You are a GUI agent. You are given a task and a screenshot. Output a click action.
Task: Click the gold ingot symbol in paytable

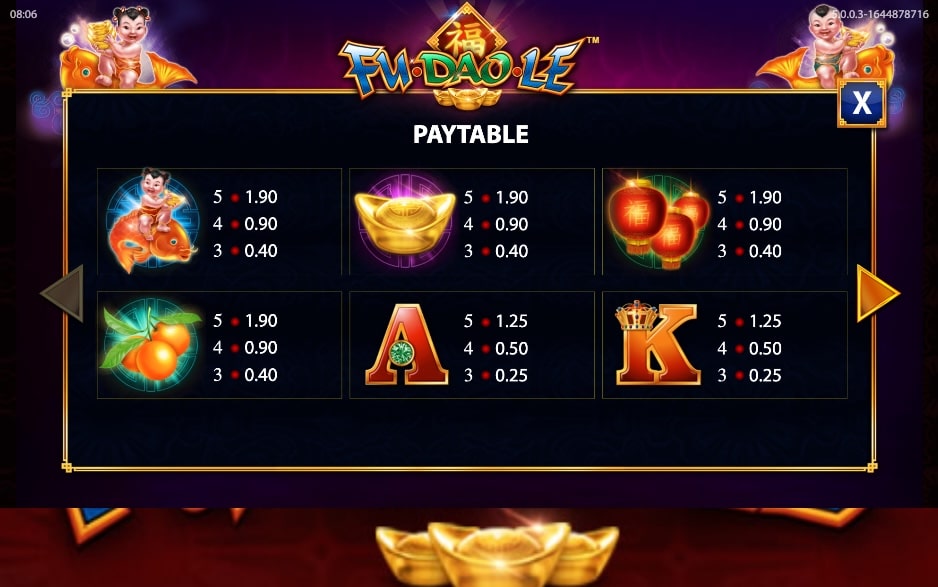click(x=405, y=221)
